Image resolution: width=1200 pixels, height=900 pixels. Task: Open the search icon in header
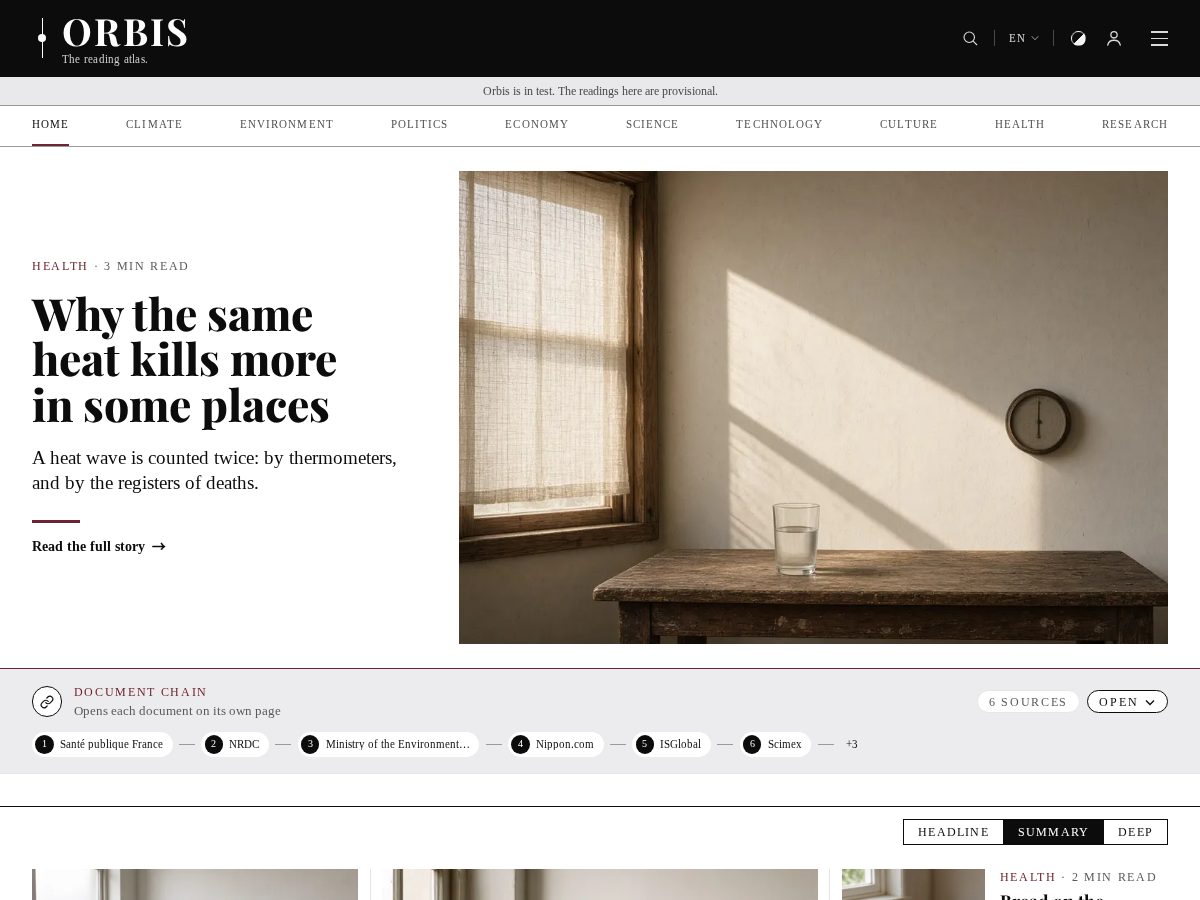[x=970, y=38]
